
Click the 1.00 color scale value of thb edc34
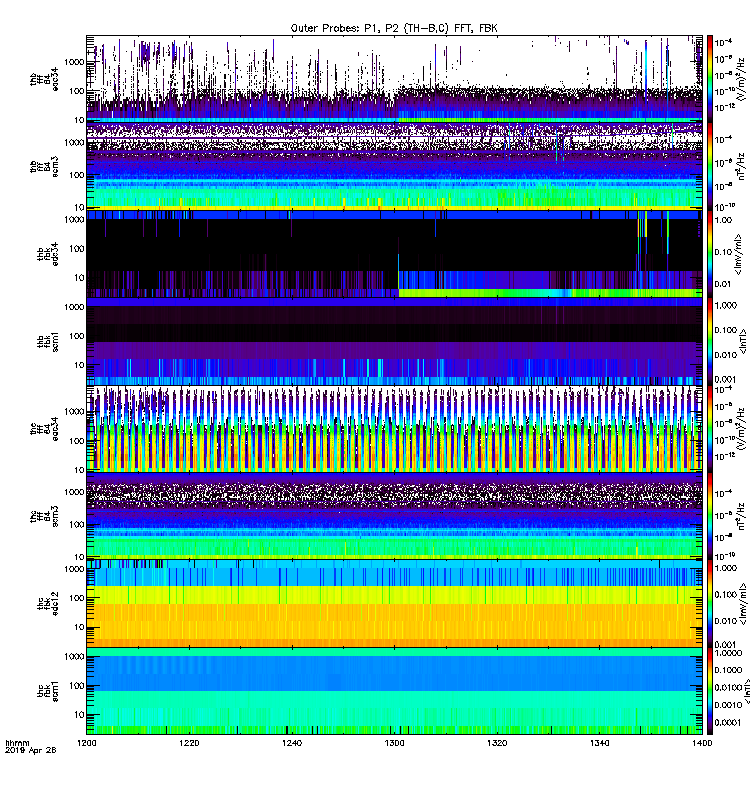[723, 220]
